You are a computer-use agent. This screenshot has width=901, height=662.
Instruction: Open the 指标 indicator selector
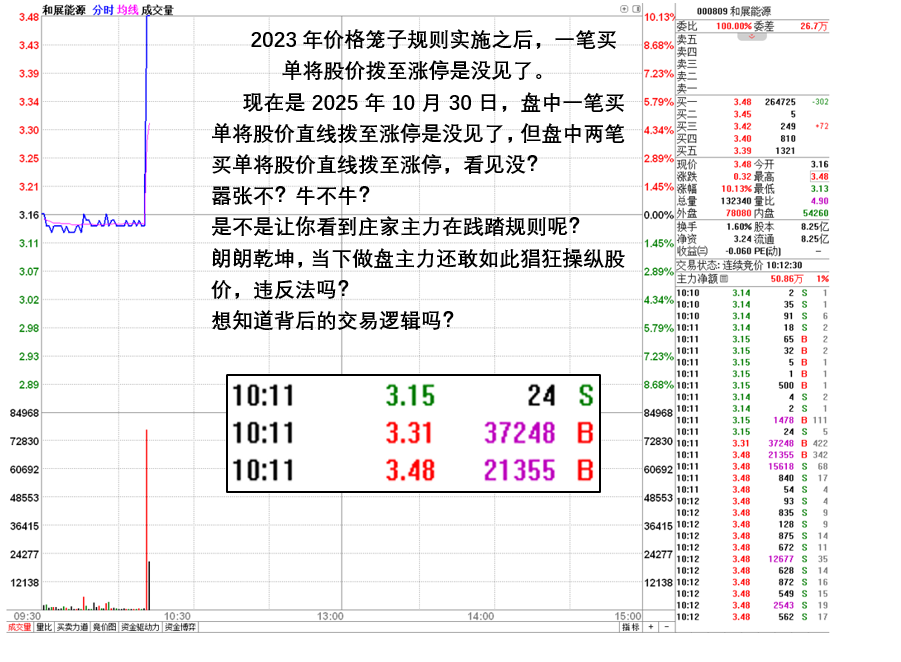click(630, 627)
